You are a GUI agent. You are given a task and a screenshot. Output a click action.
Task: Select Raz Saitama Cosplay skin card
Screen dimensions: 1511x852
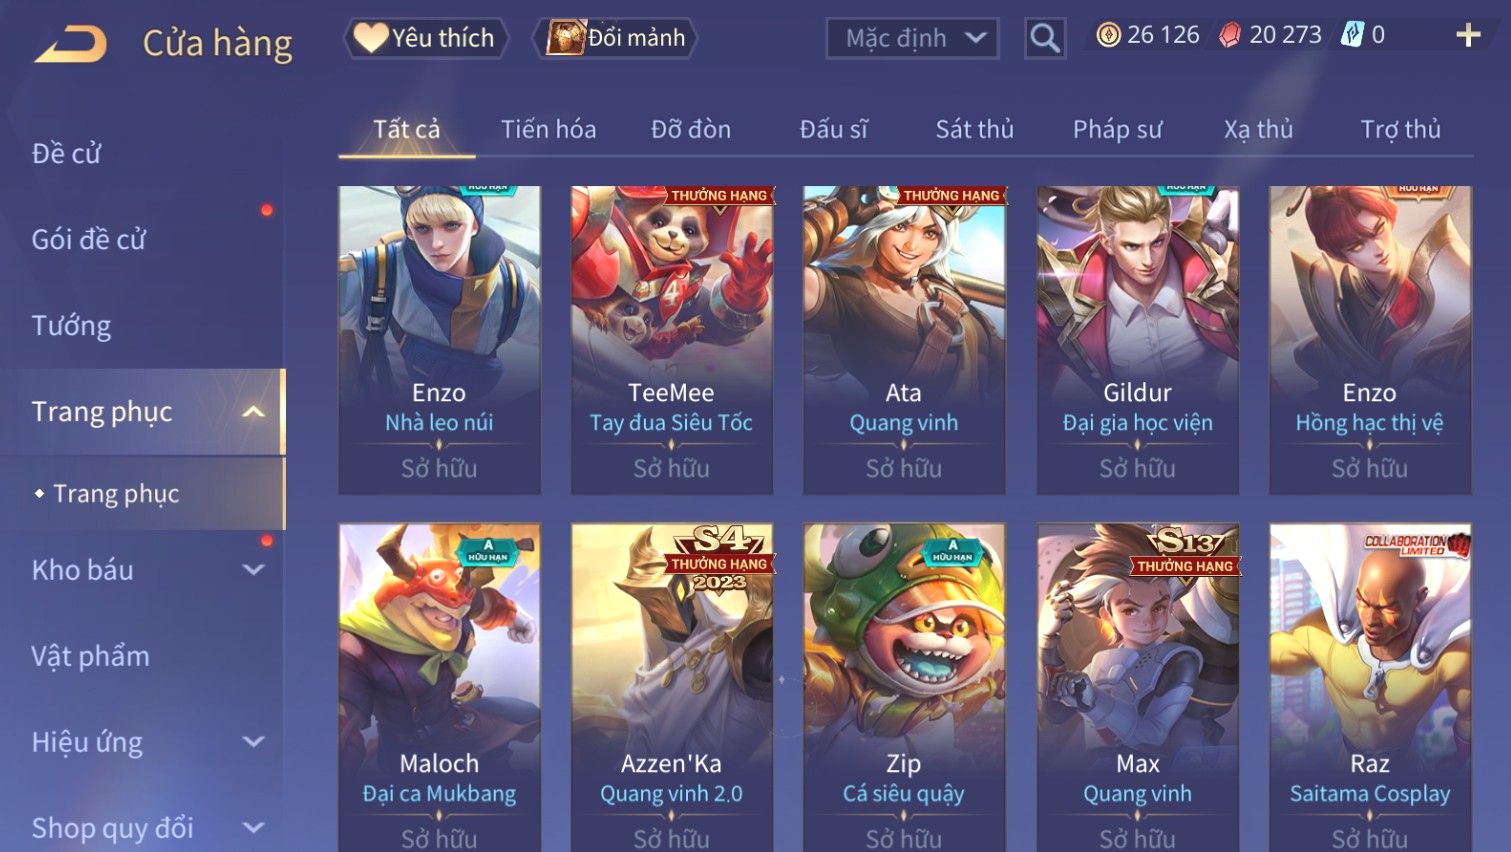click(1370, 688)
